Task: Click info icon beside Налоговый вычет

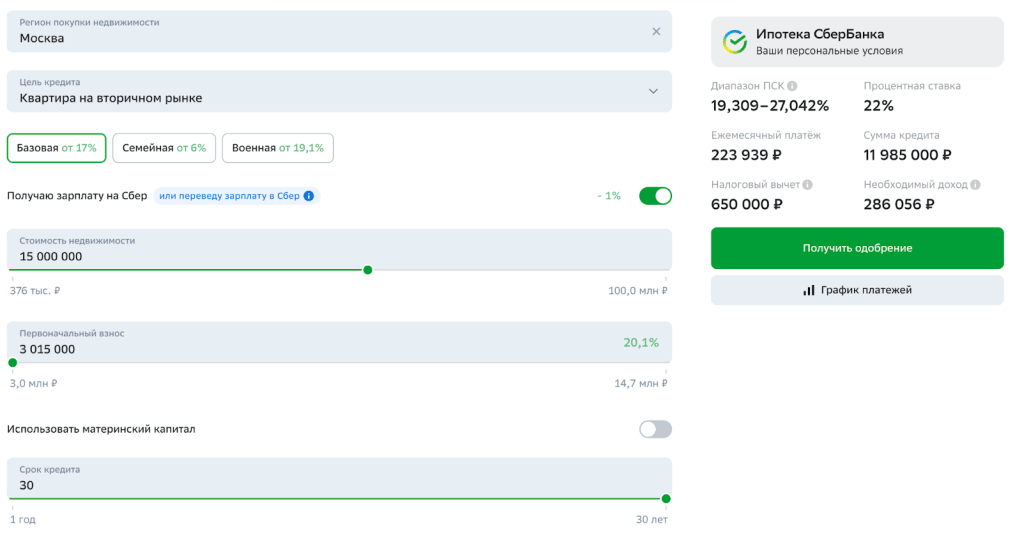Action: point(807,185)
